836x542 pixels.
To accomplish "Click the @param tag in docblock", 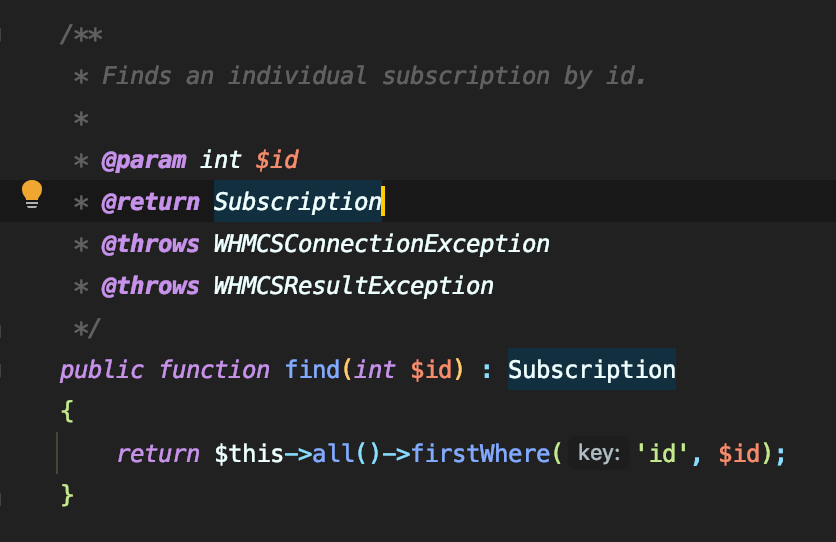I will (x=143, y=160).
